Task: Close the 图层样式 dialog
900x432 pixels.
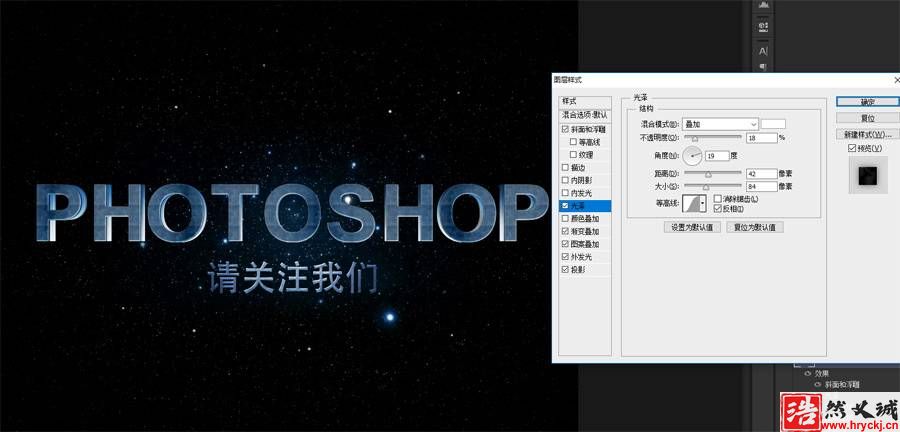Action: click(897, 80)
